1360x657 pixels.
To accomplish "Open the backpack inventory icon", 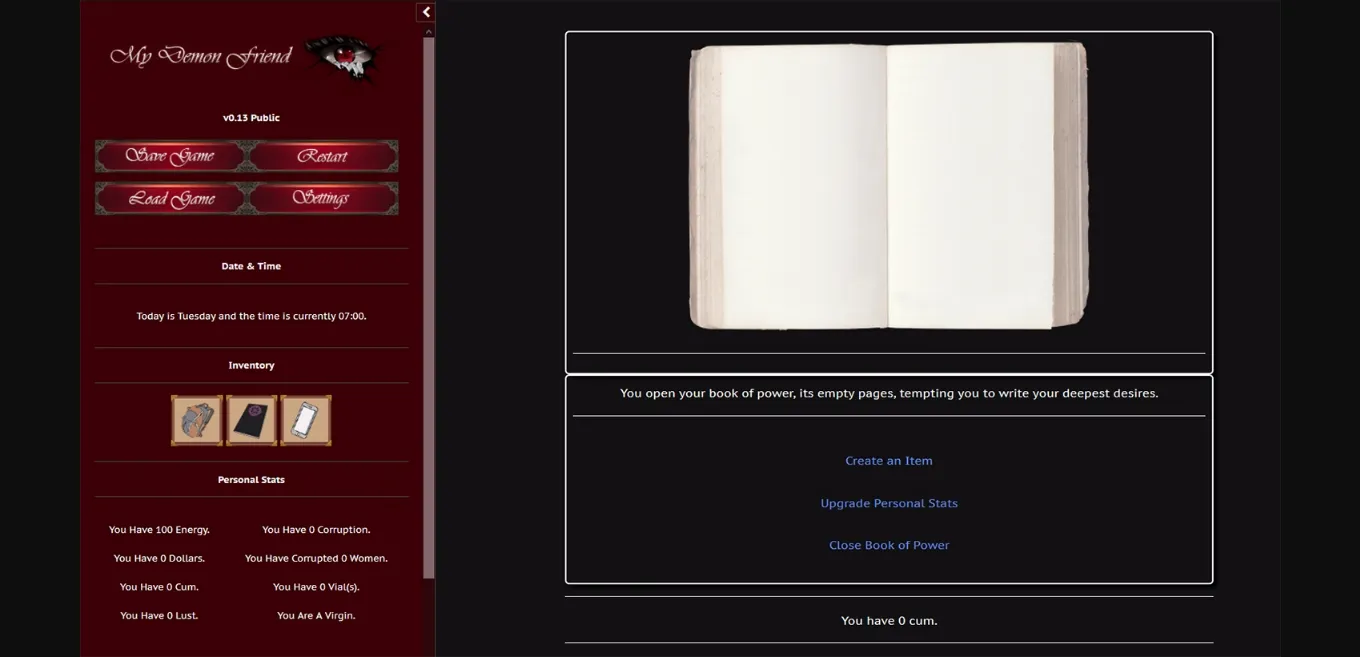I will point(196,419).
